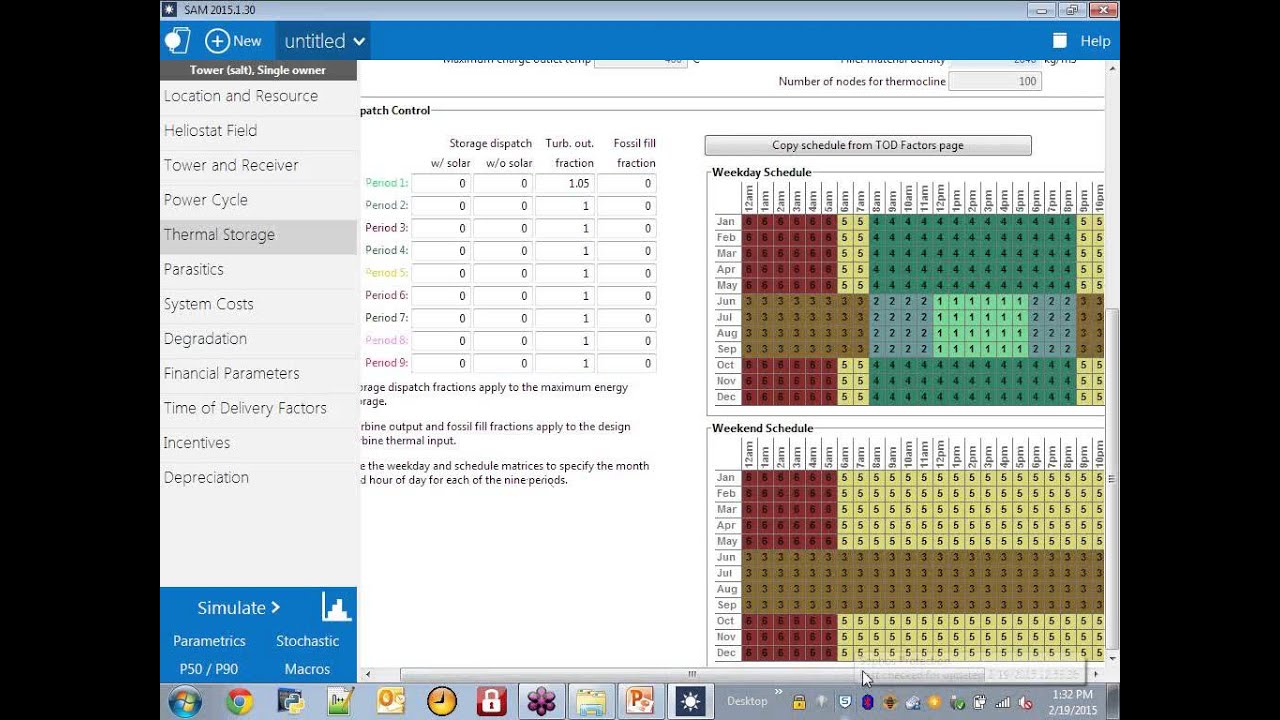Edit number of nodes for thermocline field

995,81
